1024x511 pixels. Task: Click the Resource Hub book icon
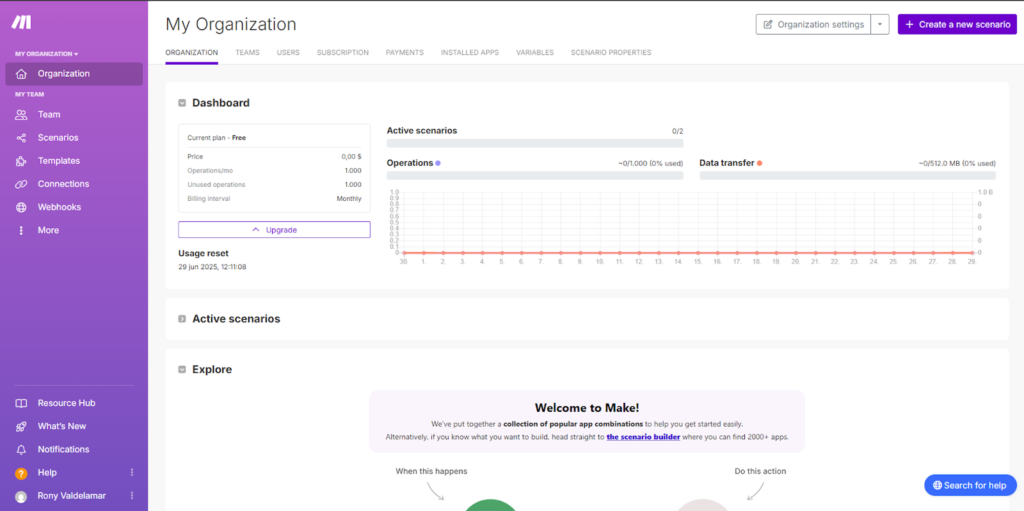[21, 403]
